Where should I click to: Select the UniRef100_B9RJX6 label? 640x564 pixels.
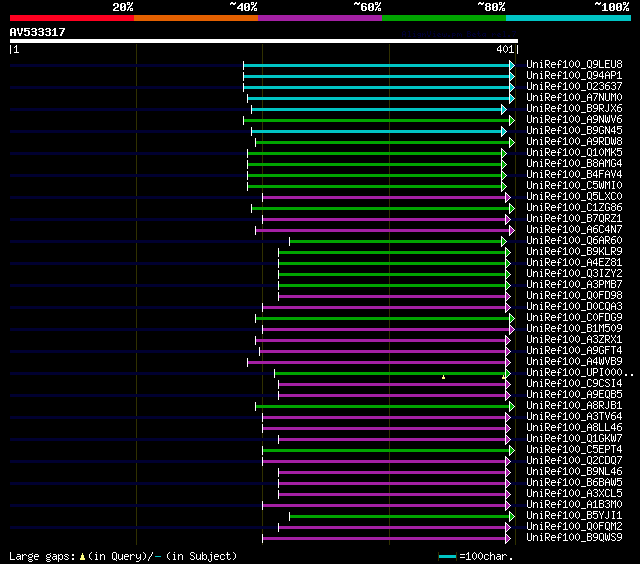[574, 109]
